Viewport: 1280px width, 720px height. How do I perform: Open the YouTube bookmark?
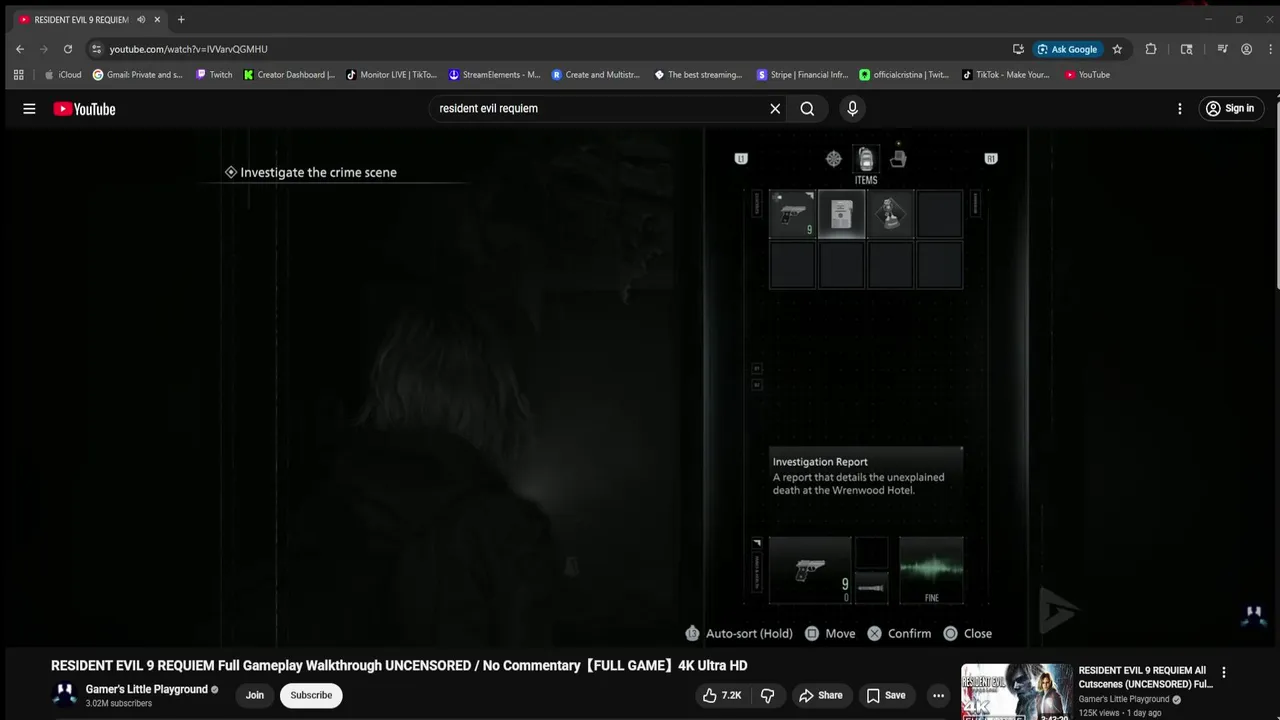pyautogui.click(x=1087, y=74)
